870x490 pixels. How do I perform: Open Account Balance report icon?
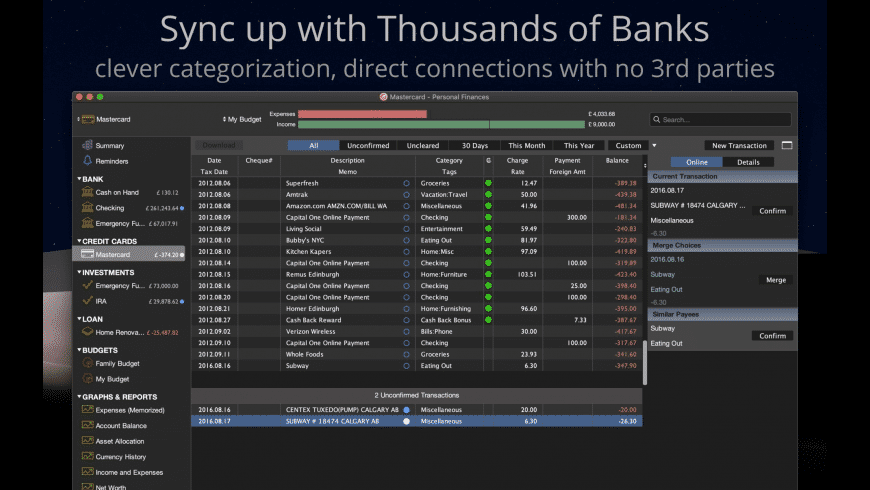click(x=87, y=425)
